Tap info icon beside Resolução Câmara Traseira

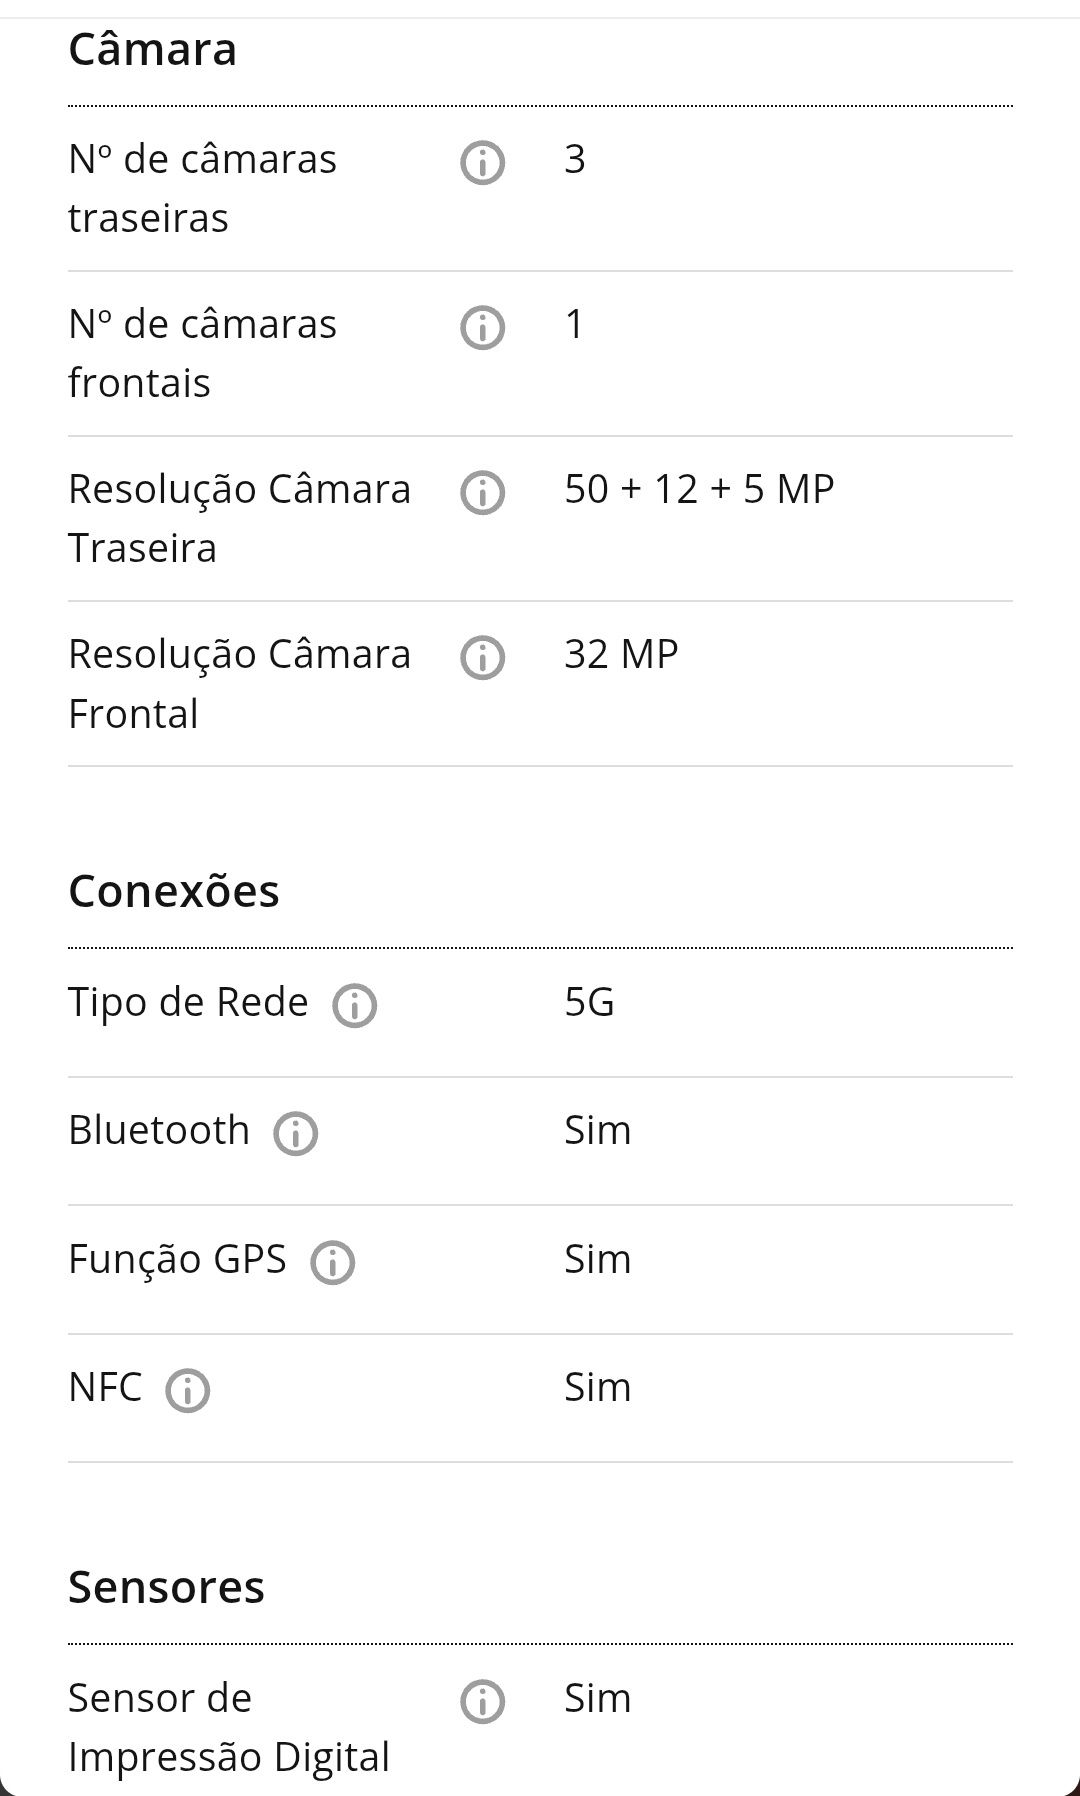[482, 492]
